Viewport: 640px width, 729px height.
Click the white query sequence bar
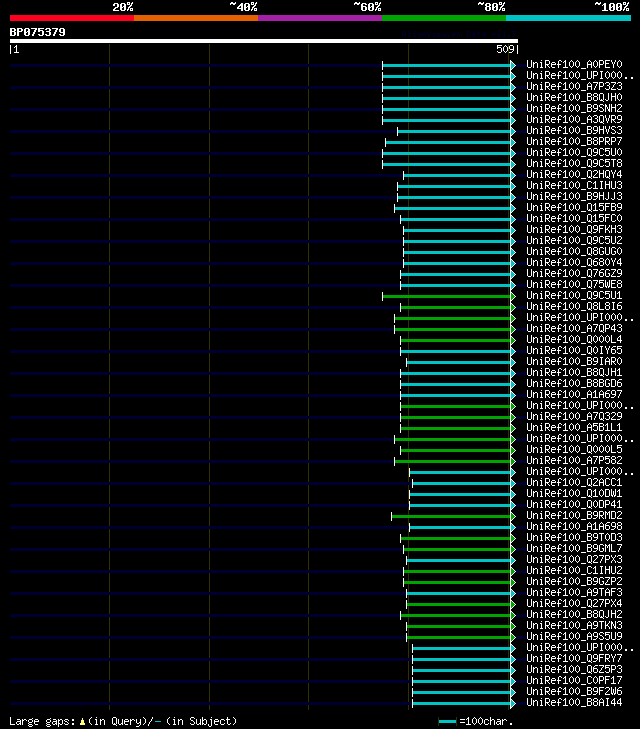pyautogui.click(x=264, y=41)
